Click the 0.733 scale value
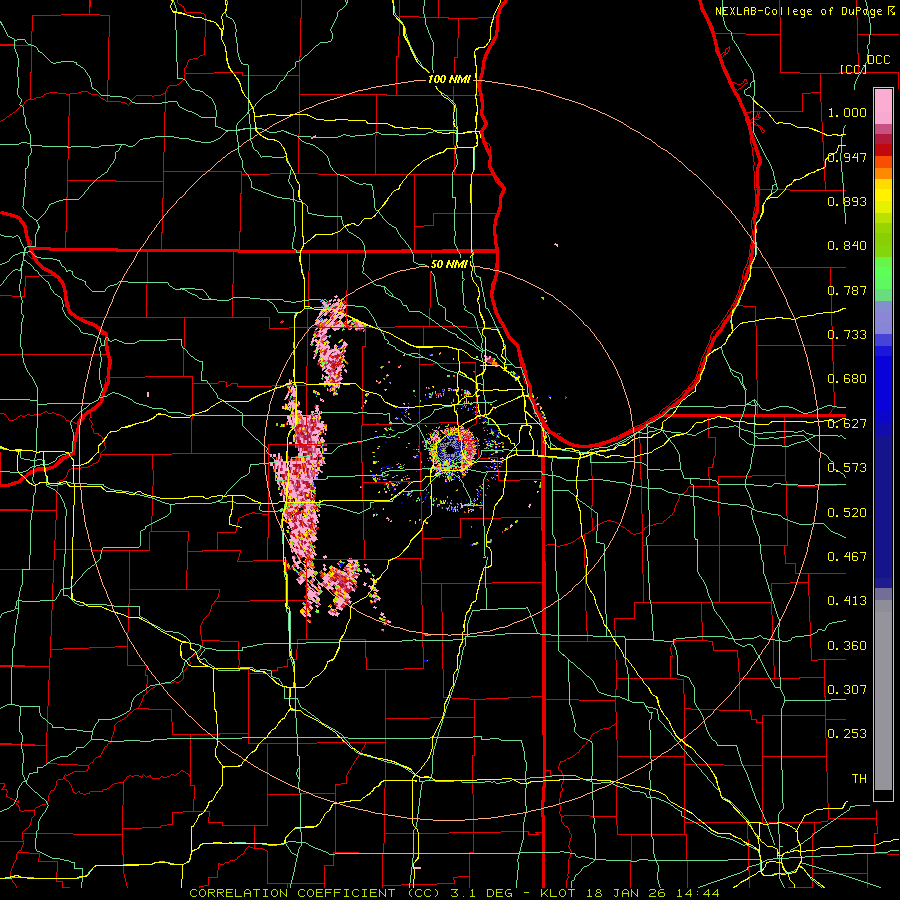Screen dimensions: 900x900 (847, 335)
